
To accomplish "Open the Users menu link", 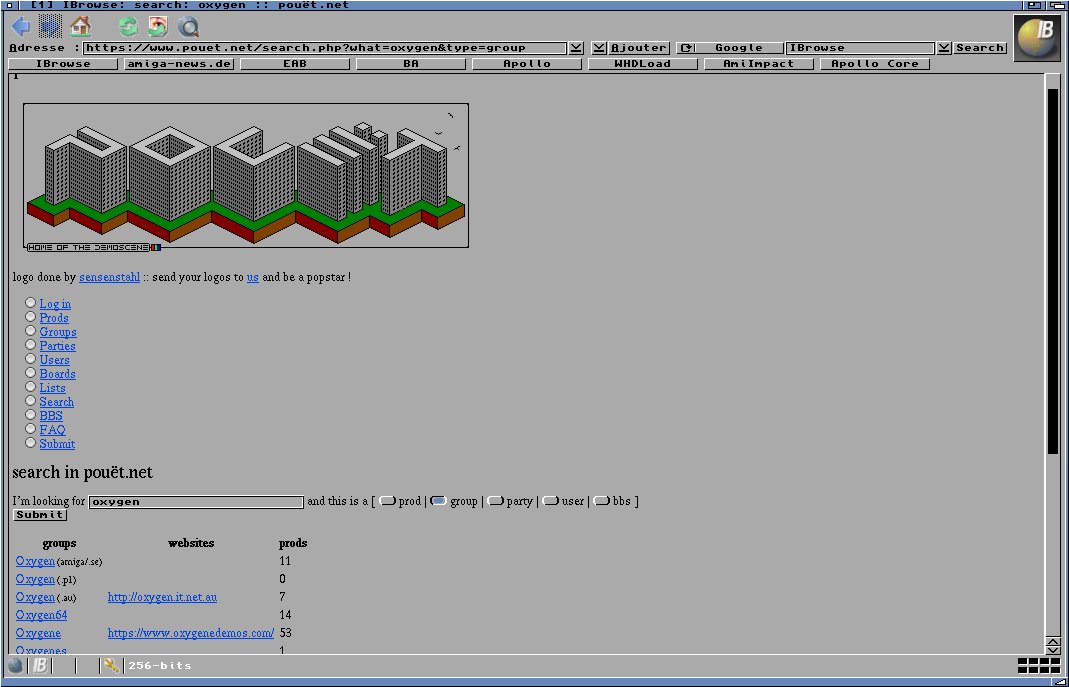I will (55, 360).
